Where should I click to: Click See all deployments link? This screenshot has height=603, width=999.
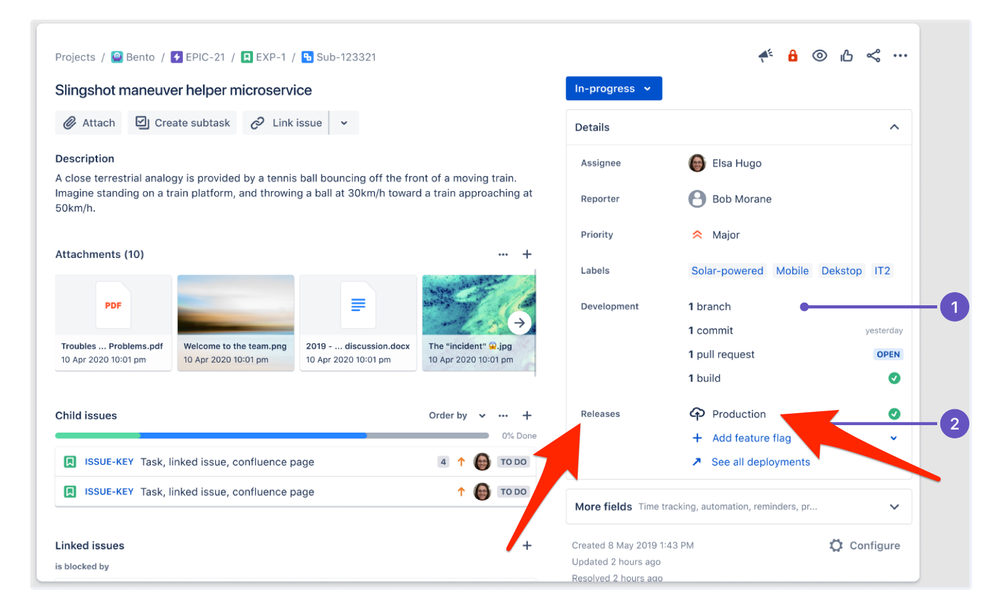click(x=751, y=462)
